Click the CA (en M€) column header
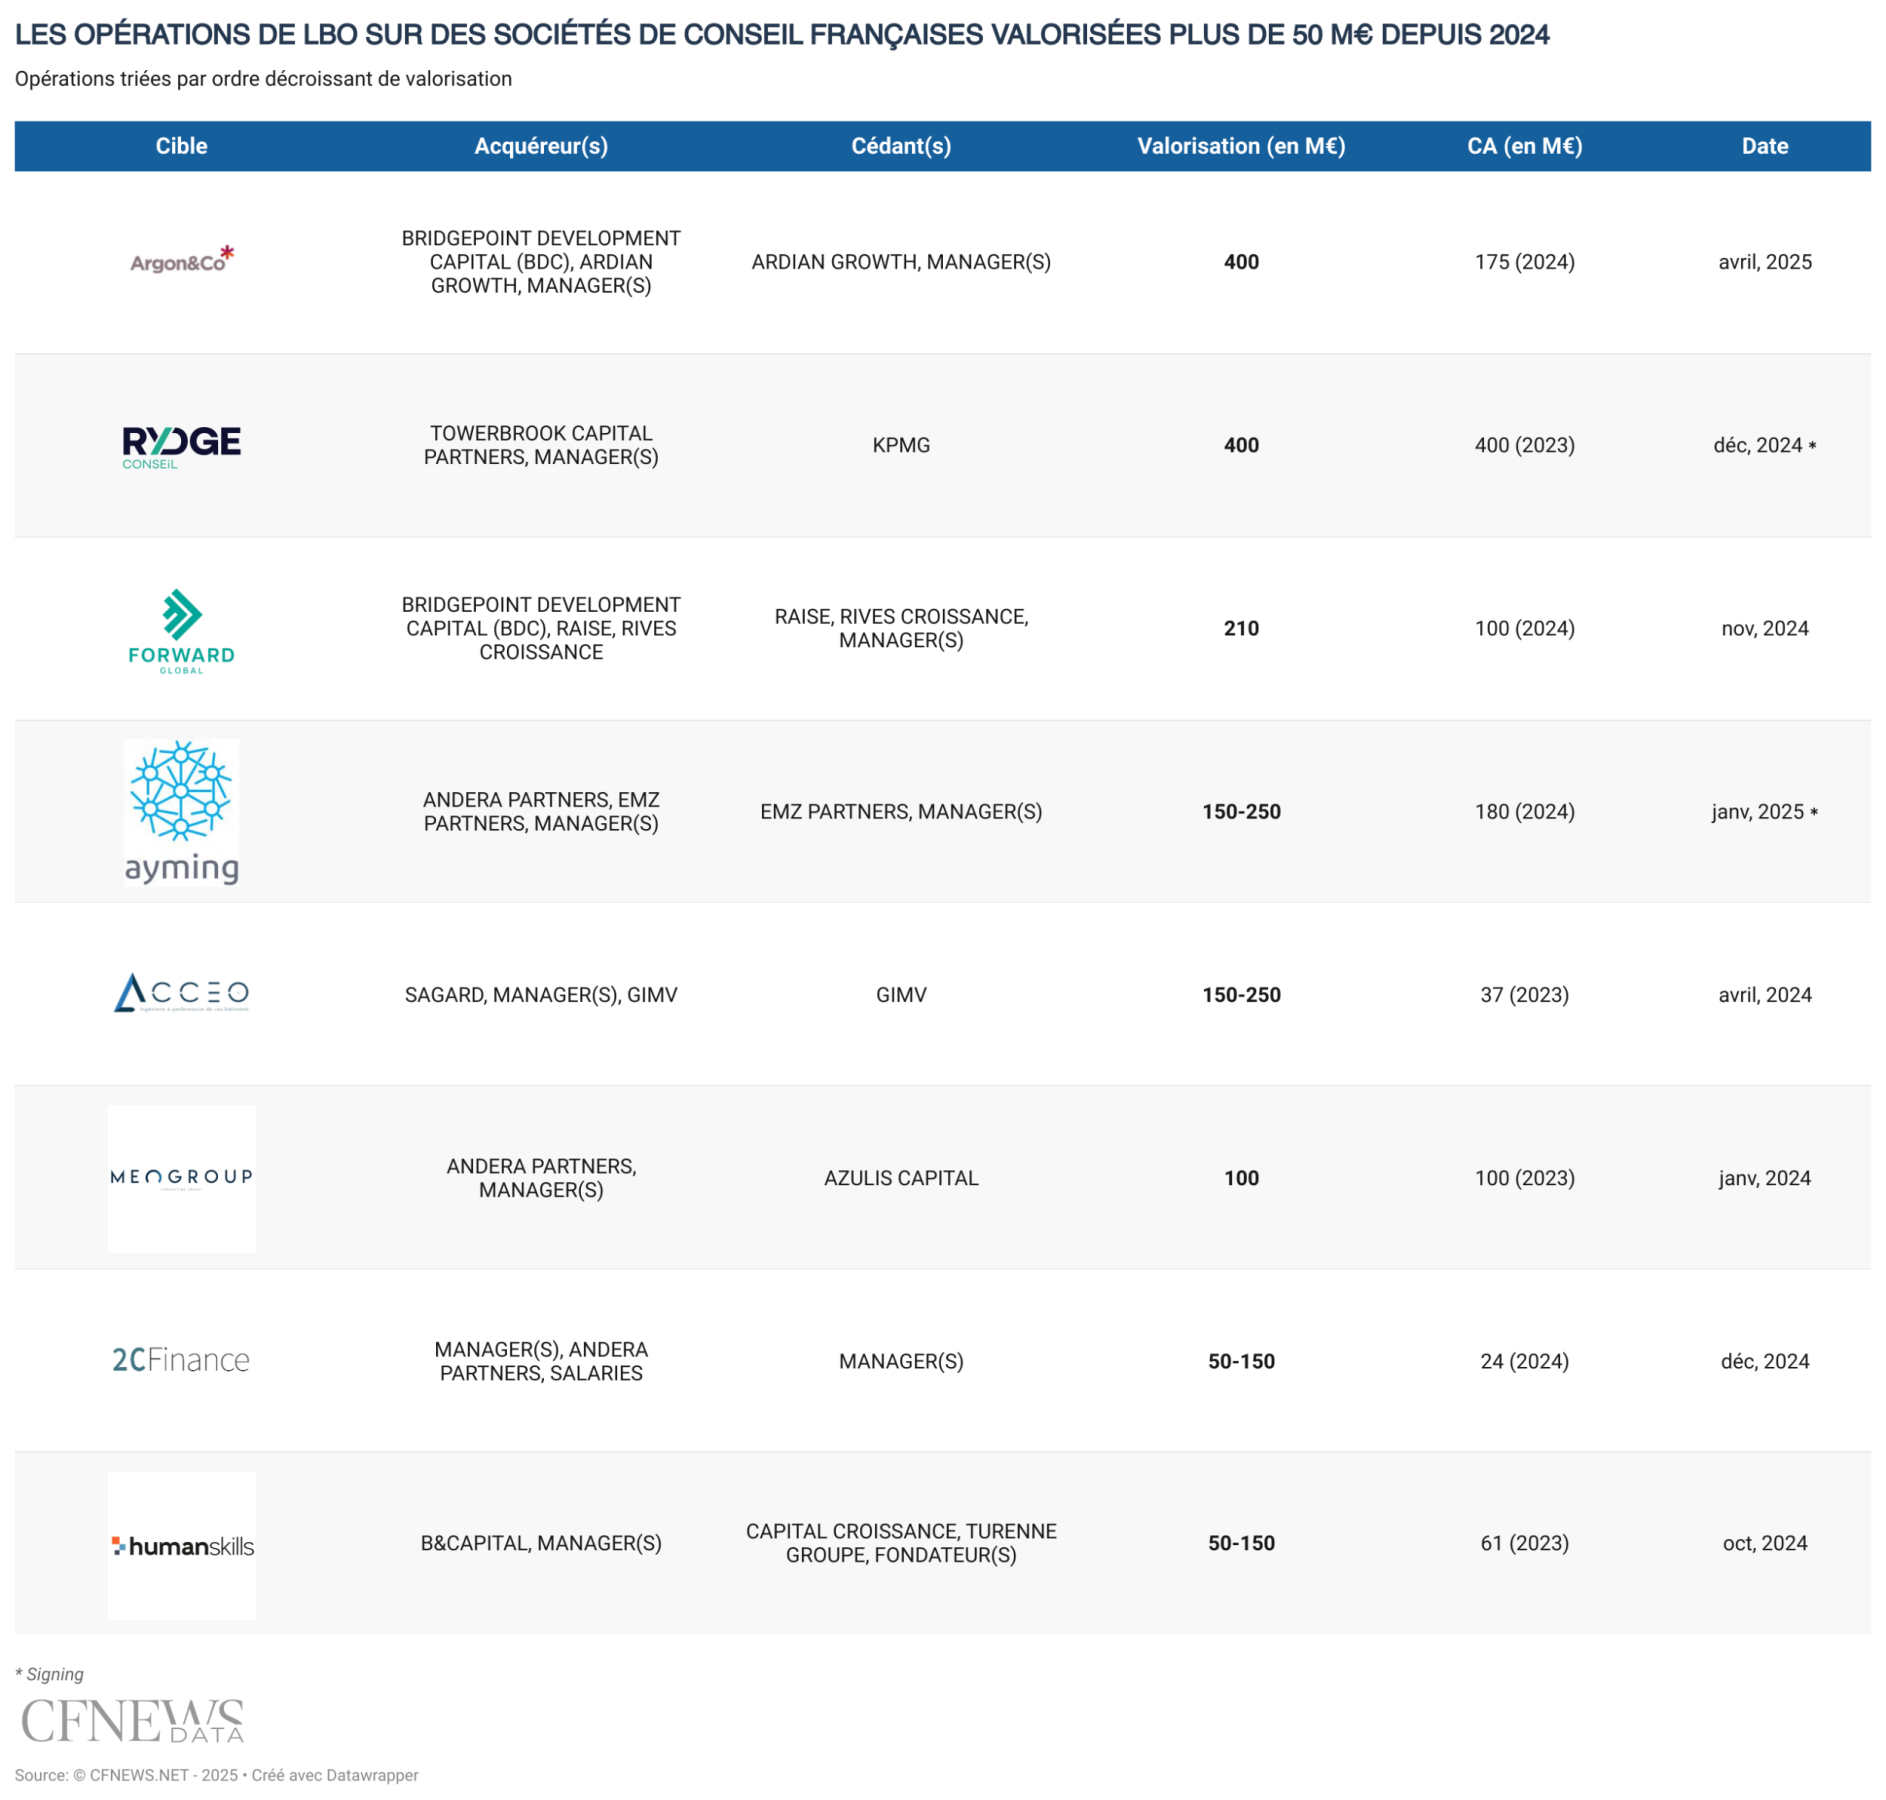1886x1800 pixels. click(x=1523, y=146)
